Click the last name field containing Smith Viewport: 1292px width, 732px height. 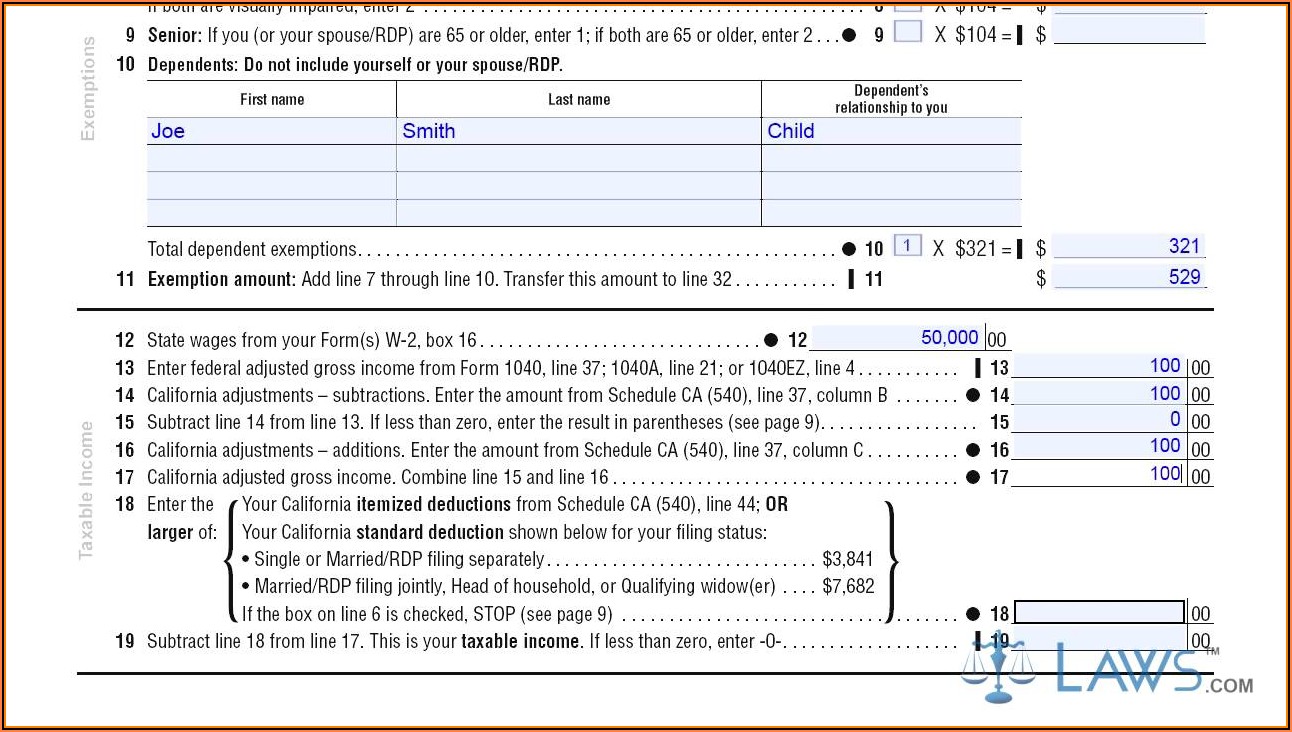coord(578,131)
